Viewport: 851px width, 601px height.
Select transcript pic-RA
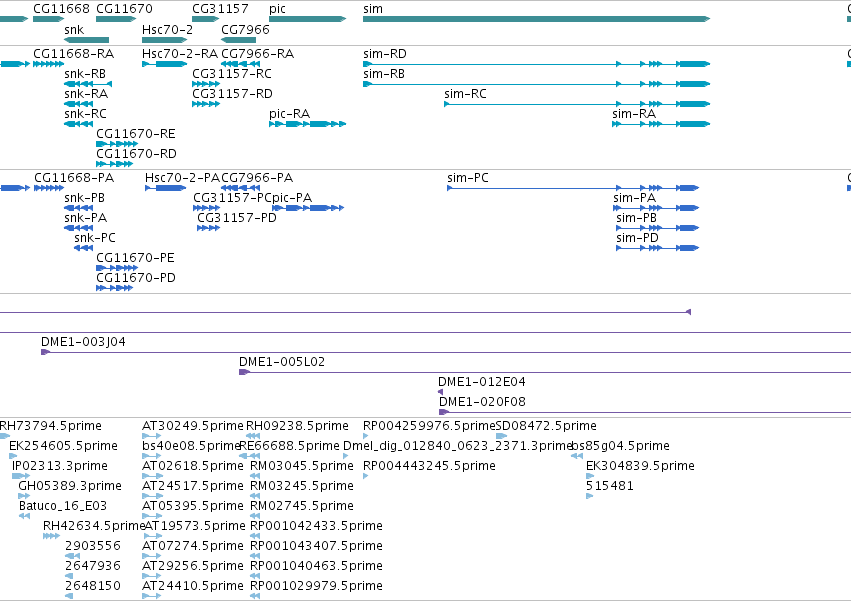(x=307, y=124)
